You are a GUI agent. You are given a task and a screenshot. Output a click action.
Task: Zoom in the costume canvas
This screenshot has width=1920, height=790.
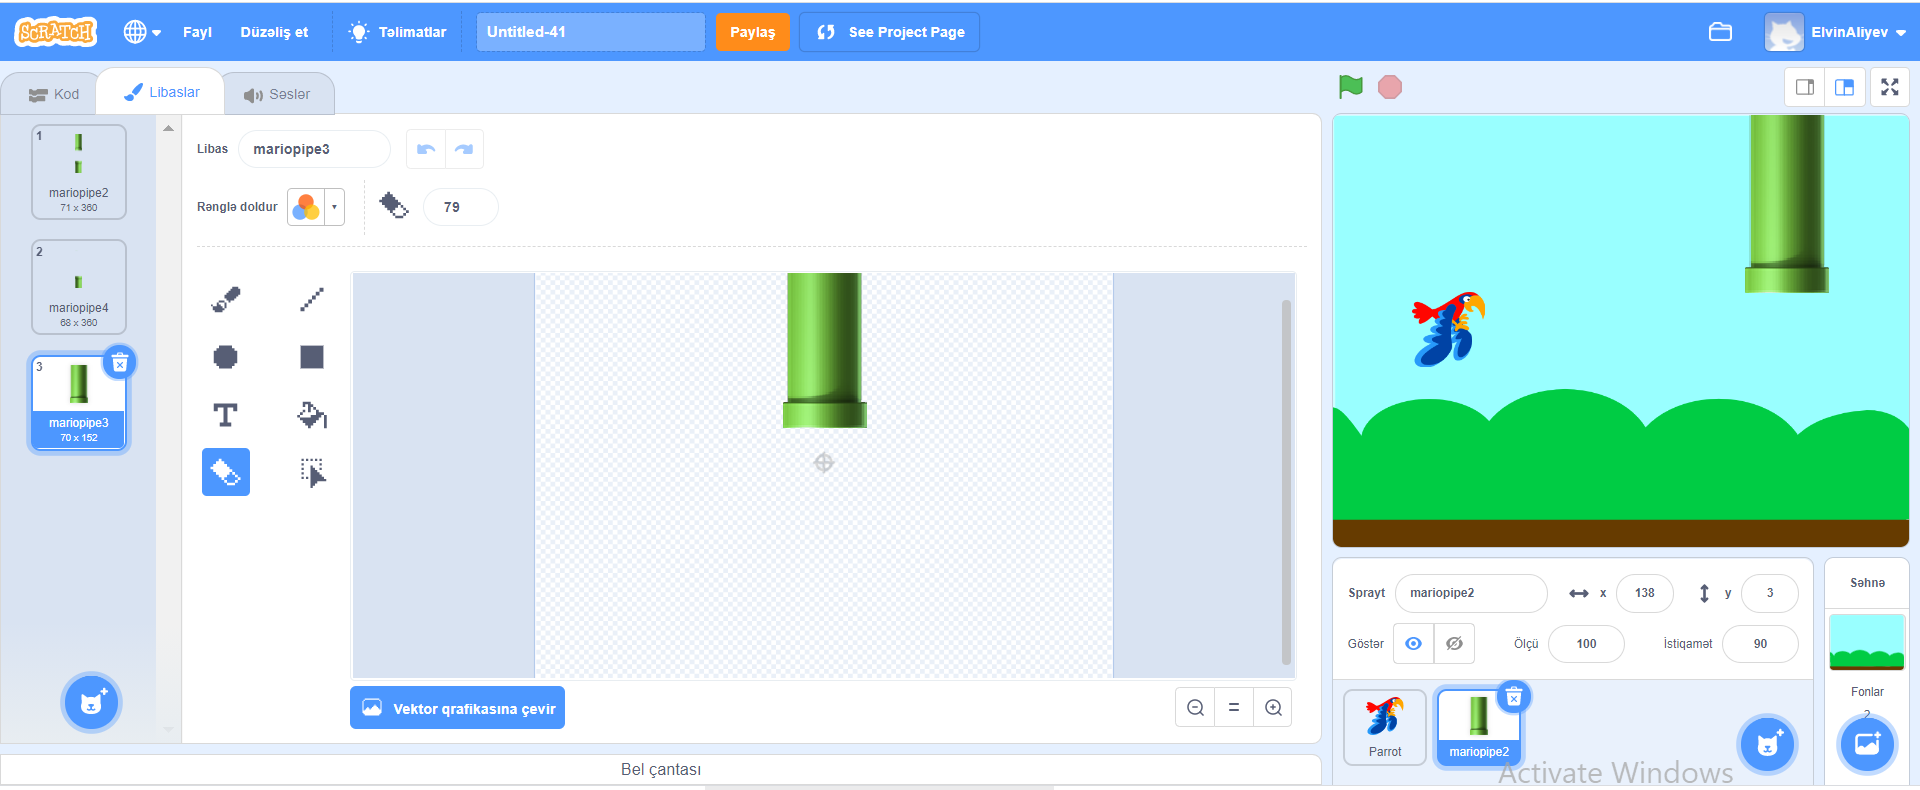(1273, 708)
